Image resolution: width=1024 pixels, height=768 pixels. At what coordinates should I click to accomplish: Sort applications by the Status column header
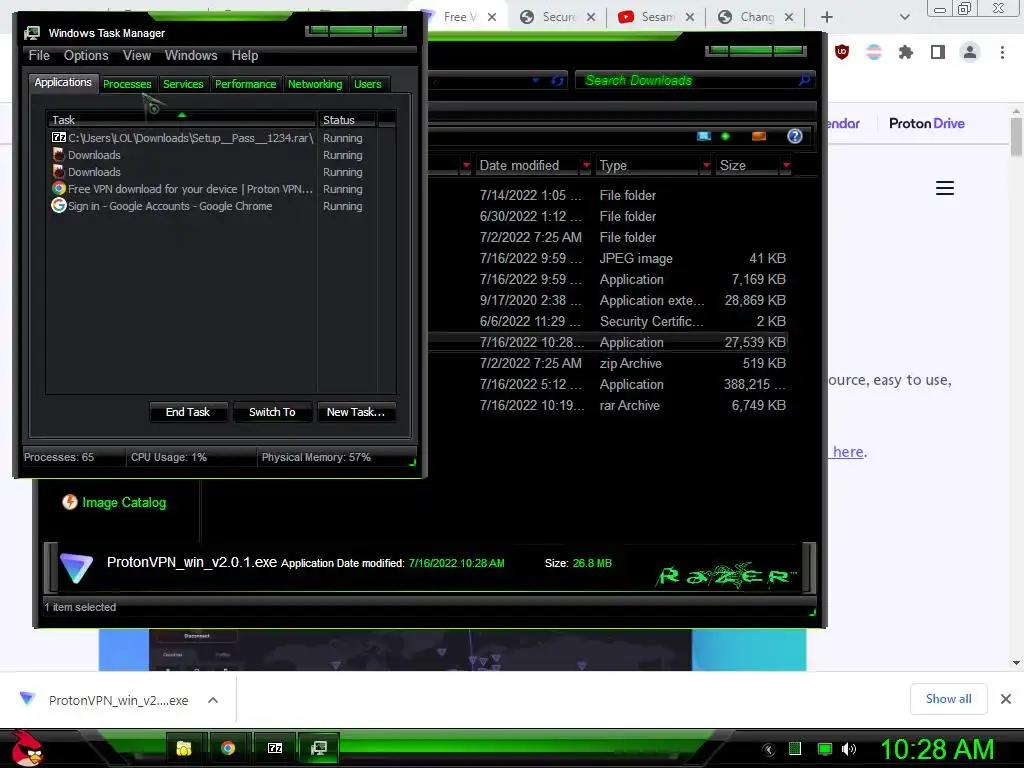pyautogui.click(x=347, y=120)
